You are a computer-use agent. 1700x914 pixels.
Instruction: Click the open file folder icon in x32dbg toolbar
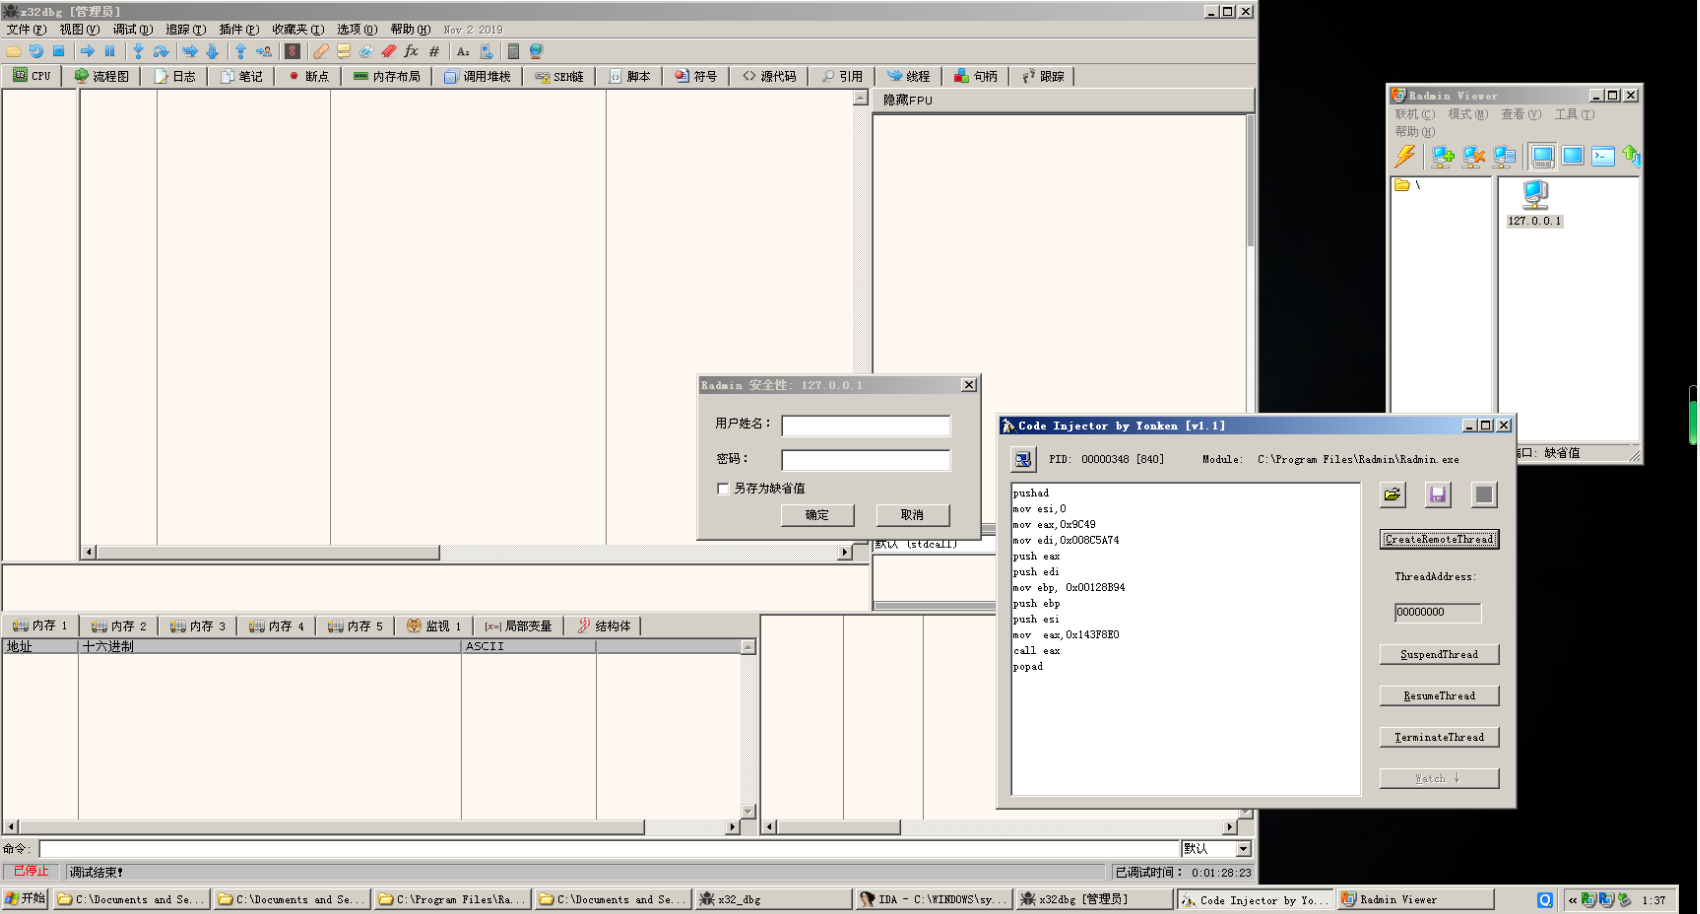coord(13,51)
